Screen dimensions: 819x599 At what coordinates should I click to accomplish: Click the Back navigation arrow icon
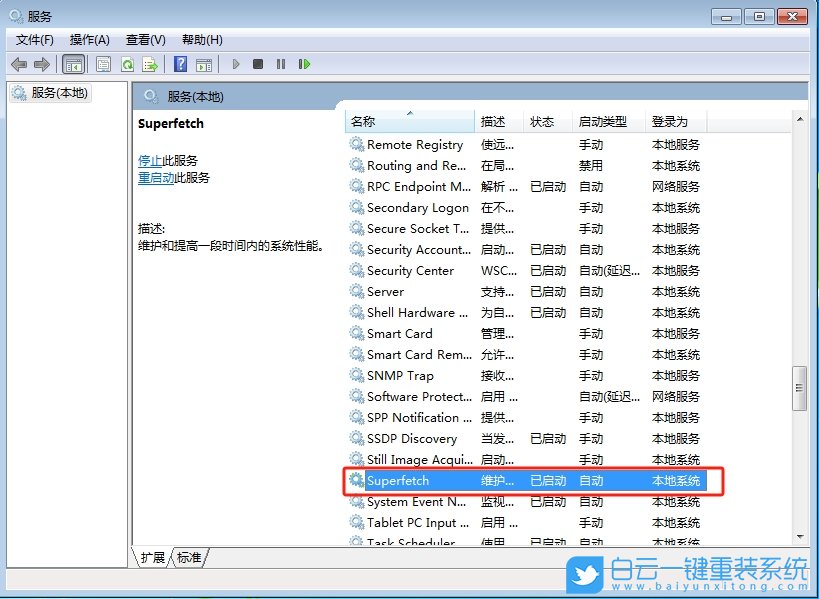tap(17, 64)
